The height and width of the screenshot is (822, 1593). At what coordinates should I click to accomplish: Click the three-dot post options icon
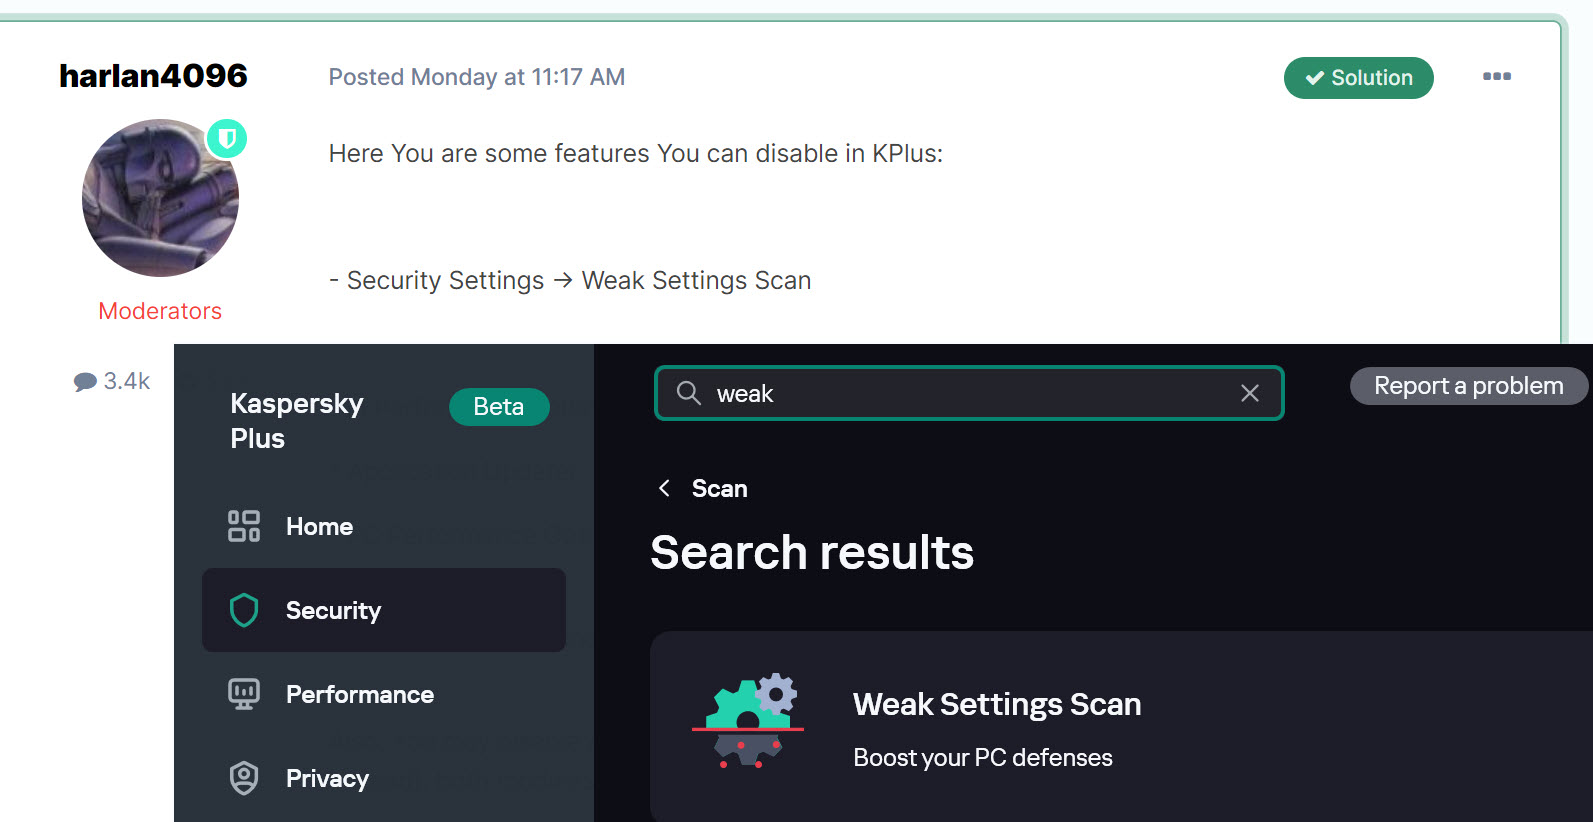[x=1496, y=77]
